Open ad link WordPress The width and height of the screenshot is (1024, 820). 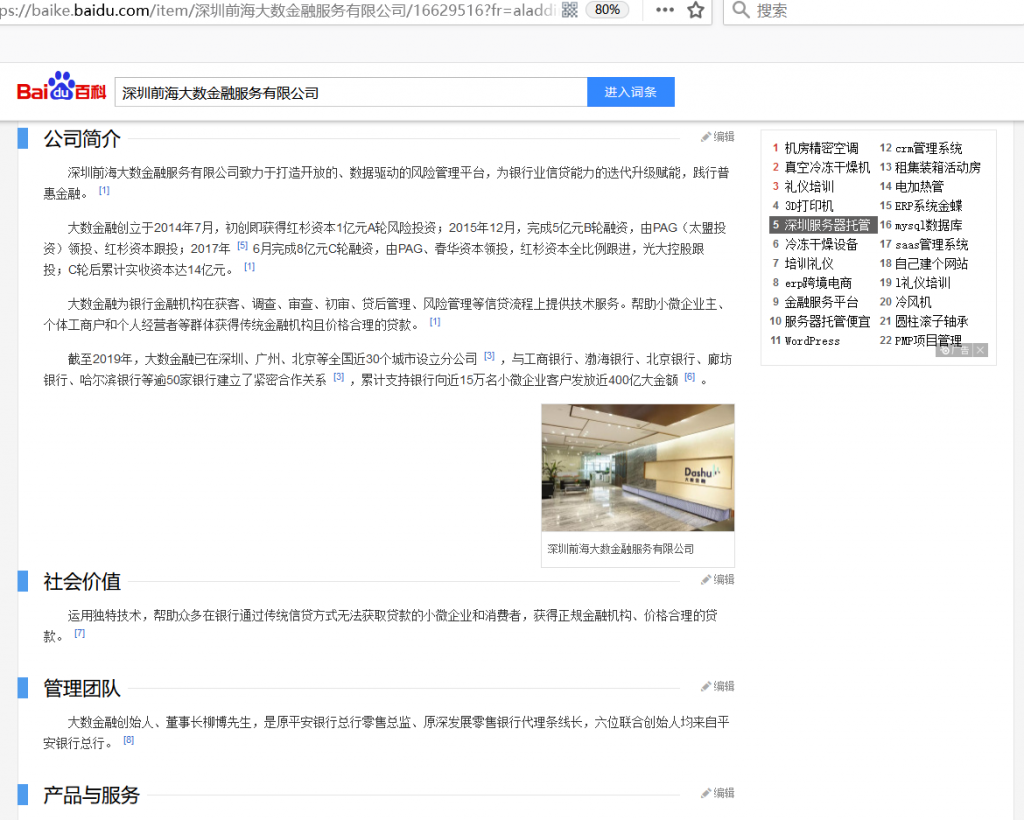tap(812, 341)
